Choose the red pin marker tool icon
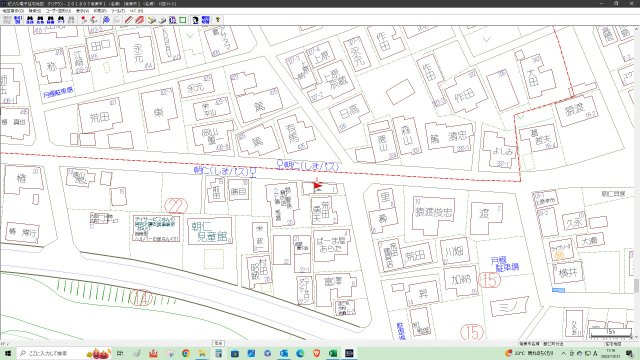Screen dimensions: 640x360 click(x=84, y=20)
